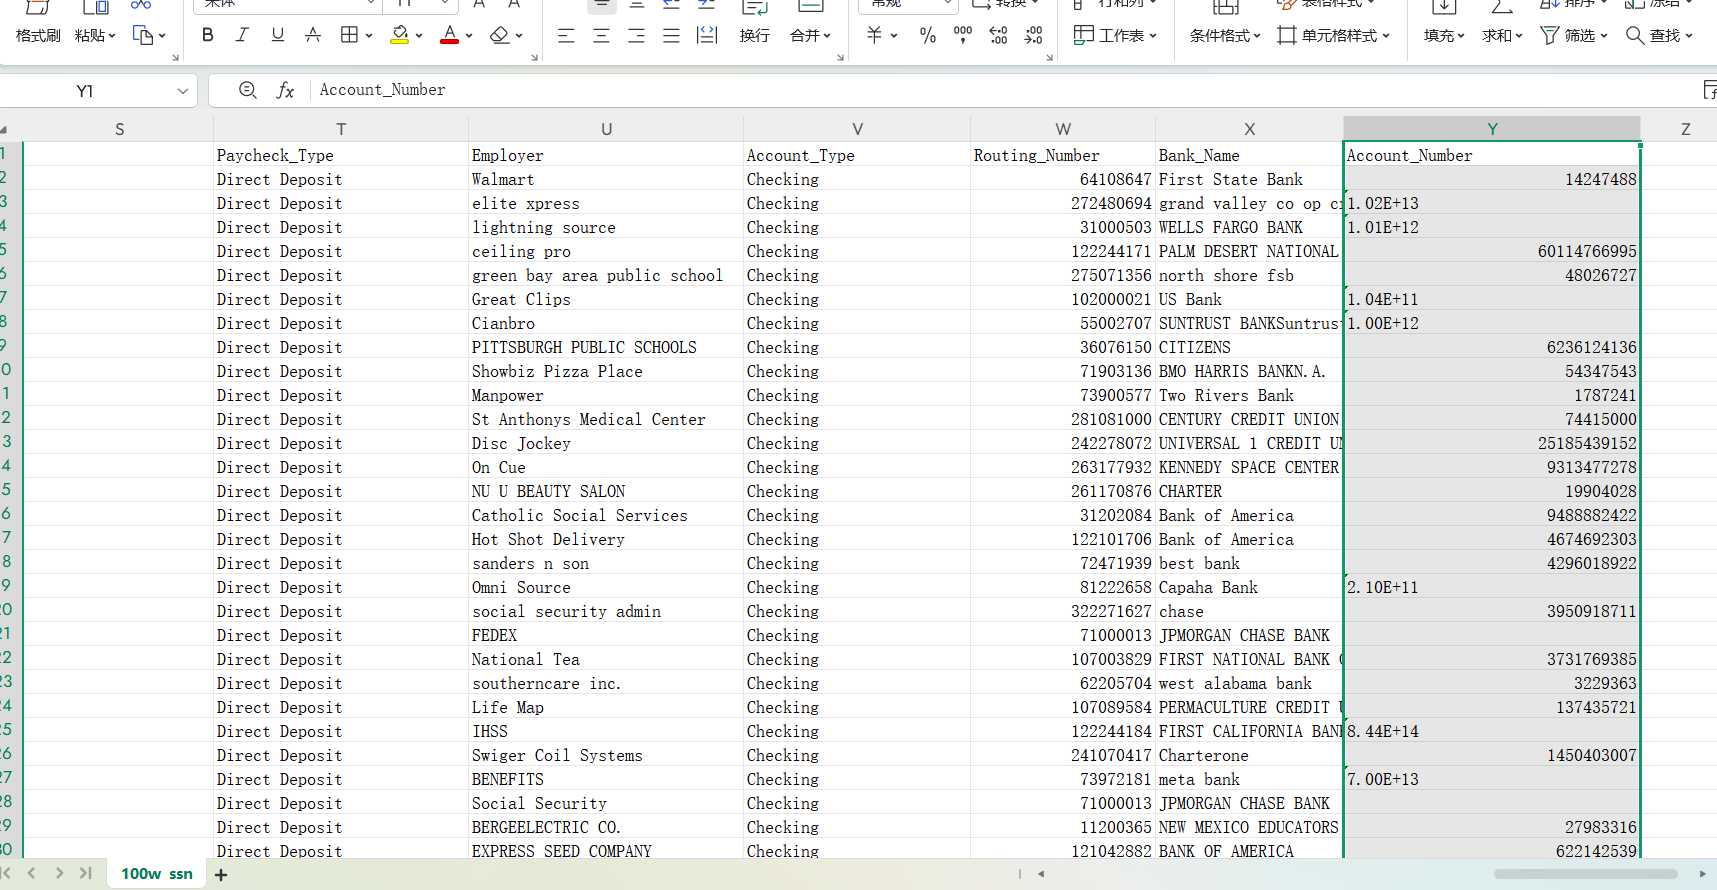Click the clear/eraser icon

[x=500, y=35]
